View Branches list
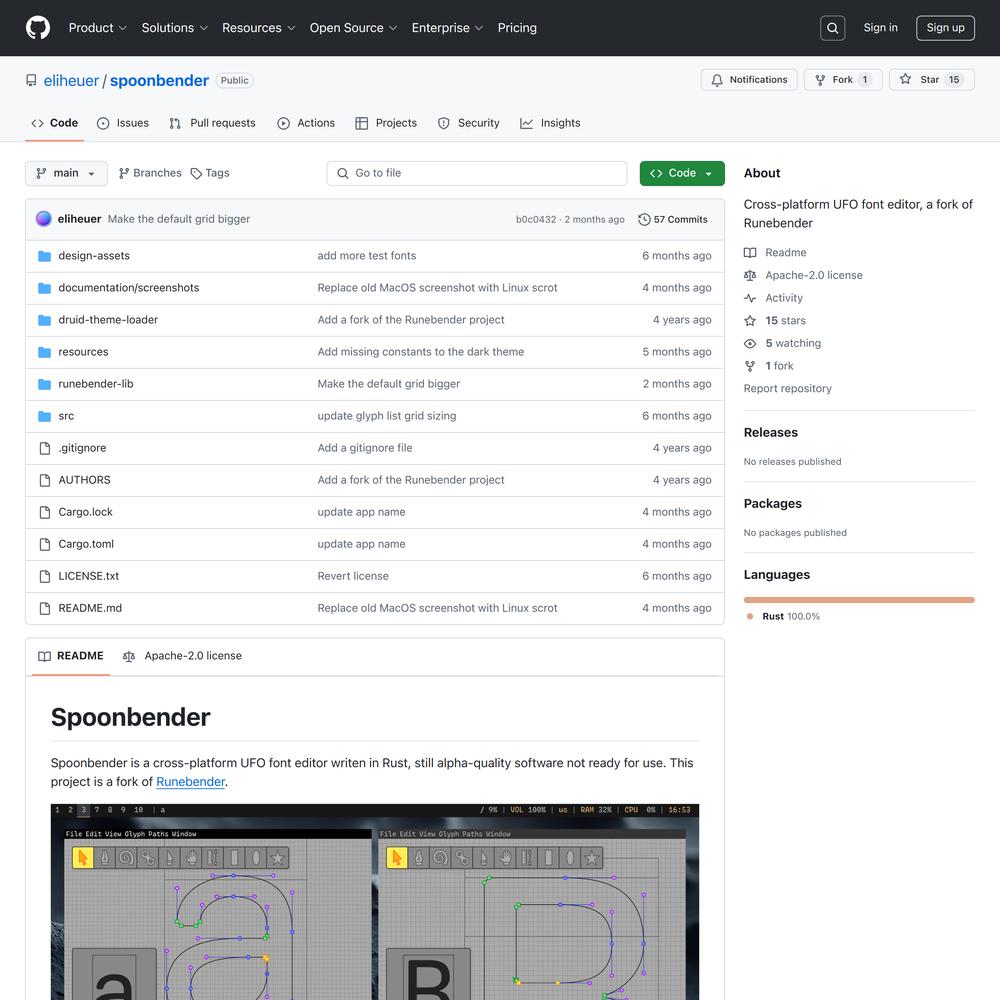The height and width of the screenshot is (1000, 1000). point(151,173)
